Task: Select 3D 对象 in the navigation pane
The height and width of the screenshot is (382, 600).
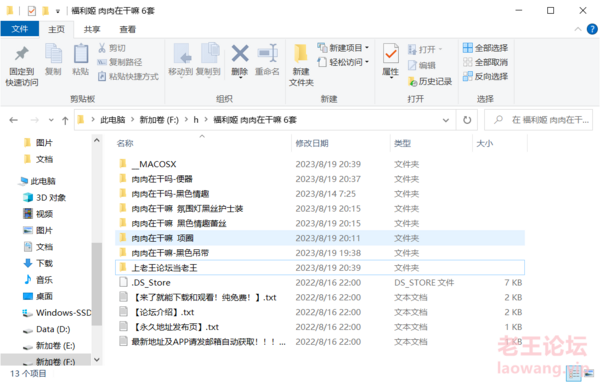Action: (45, 198)
